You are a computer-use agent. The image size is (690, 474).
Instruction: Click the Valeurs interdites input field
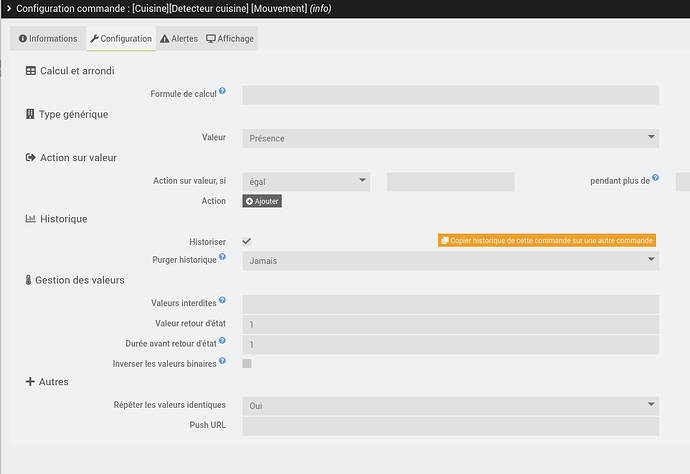[450, 304]
